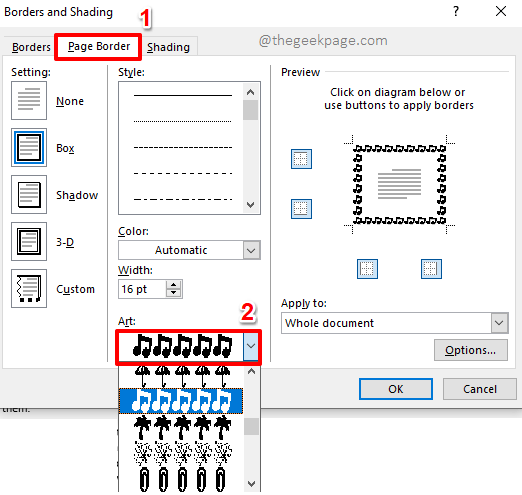Choose the Box border setting icon
Image resolution: width=522 pixels, height=495 pixels.
[x=29, y=147]
